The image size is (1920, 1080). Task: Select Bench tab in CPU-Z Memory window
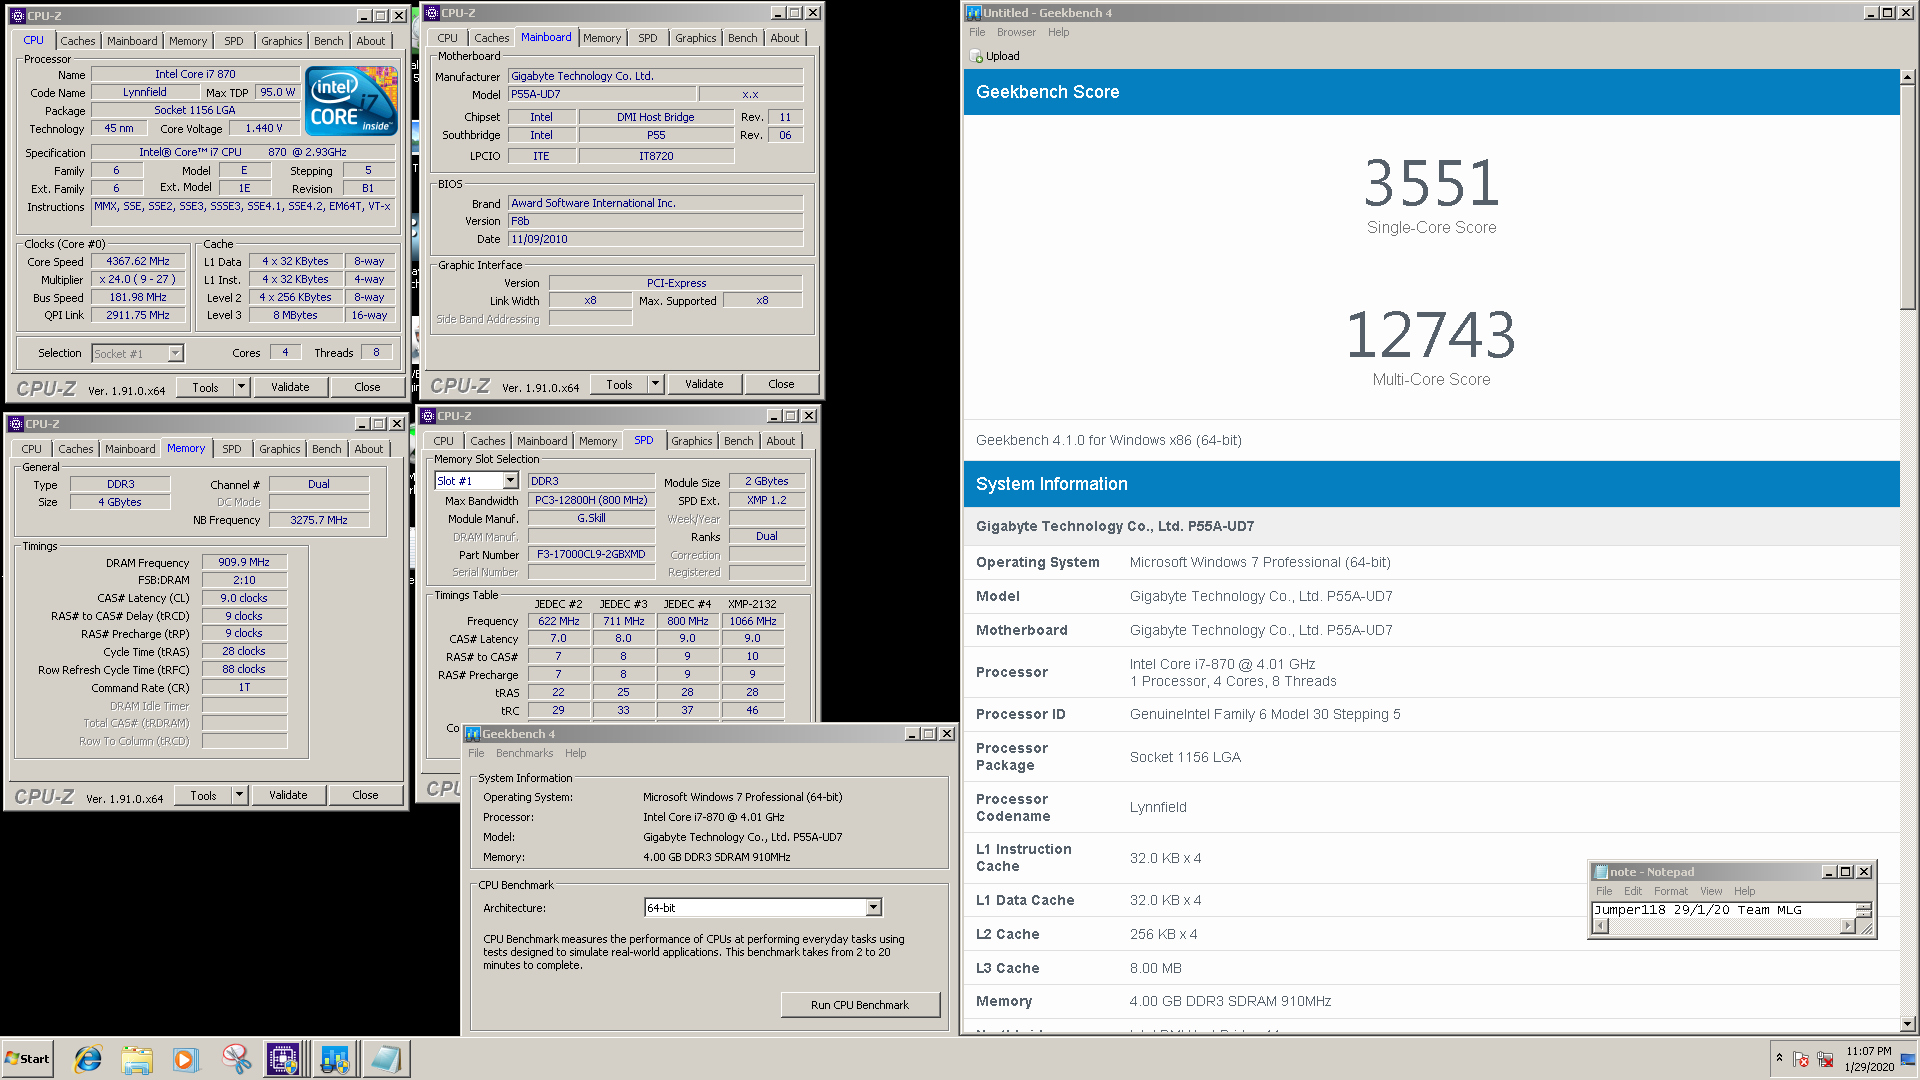pos(326,449)
